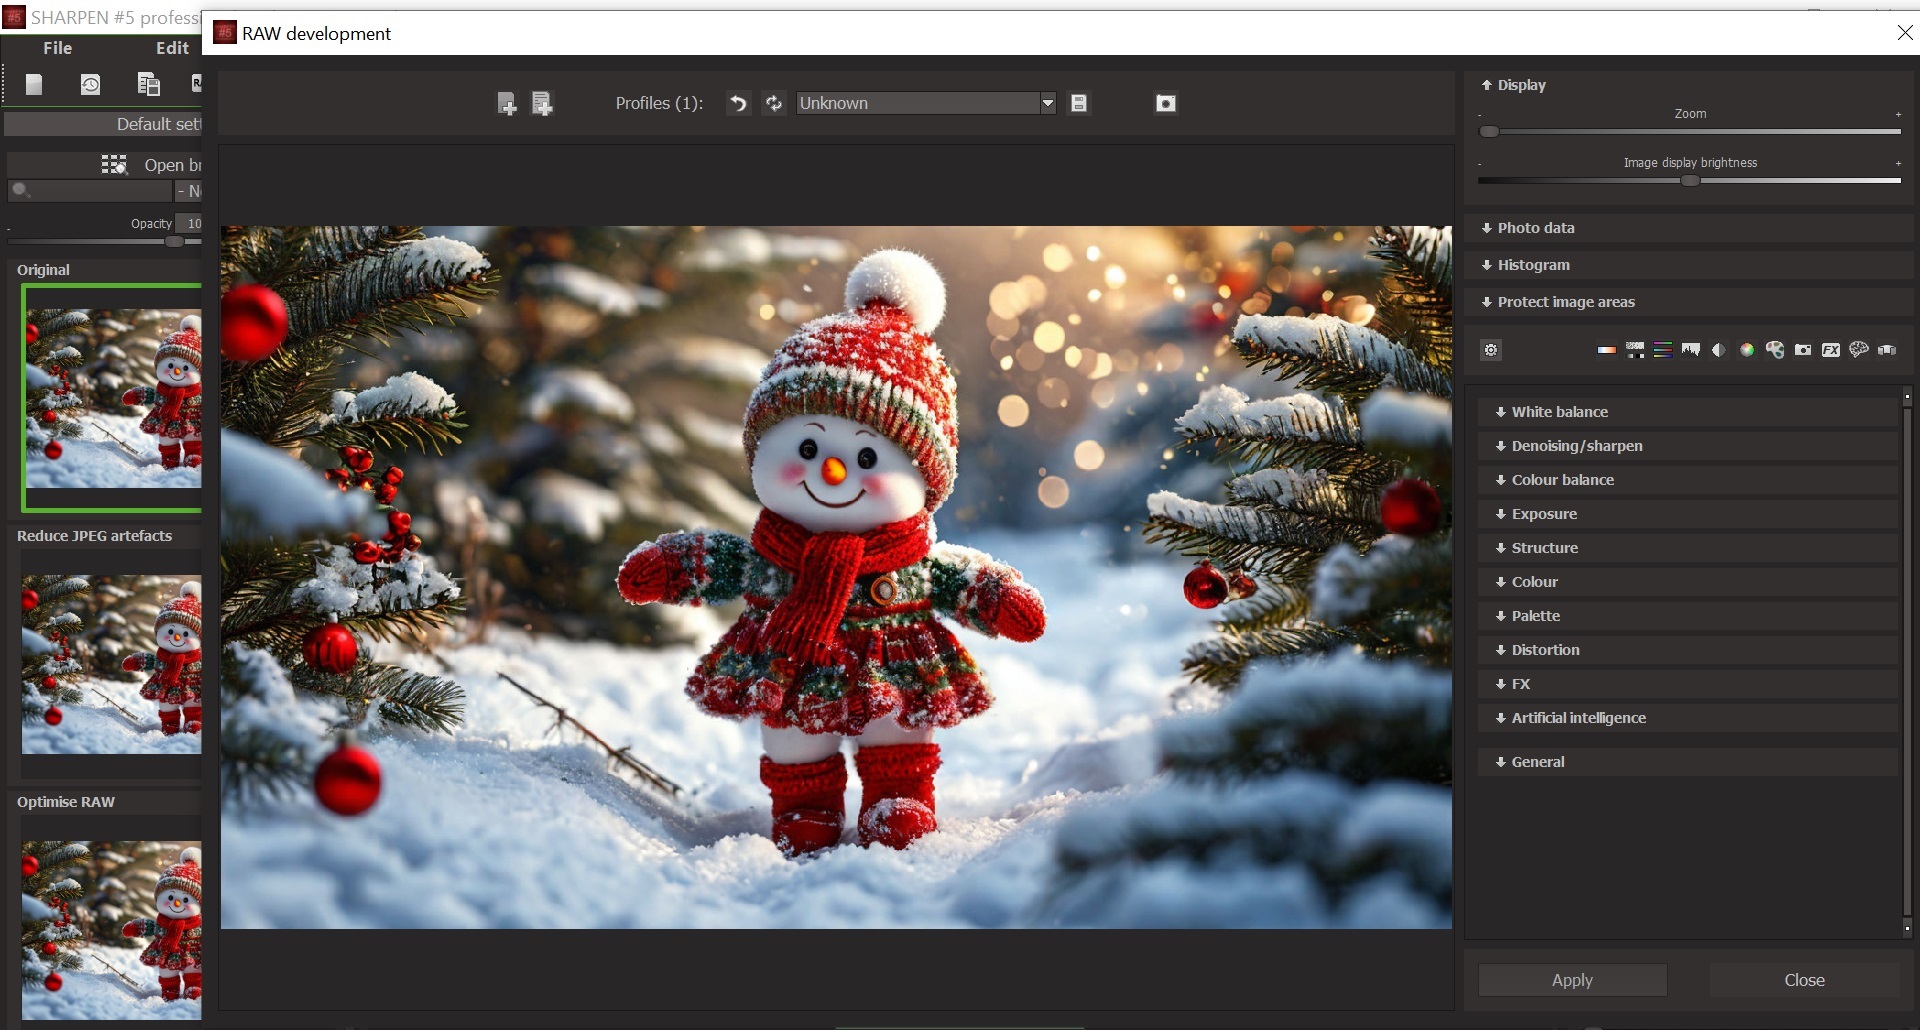Open the File menu
The width and height of the screenshot is (1920, 1030).
pyautogui.click(x=57, y=48)
